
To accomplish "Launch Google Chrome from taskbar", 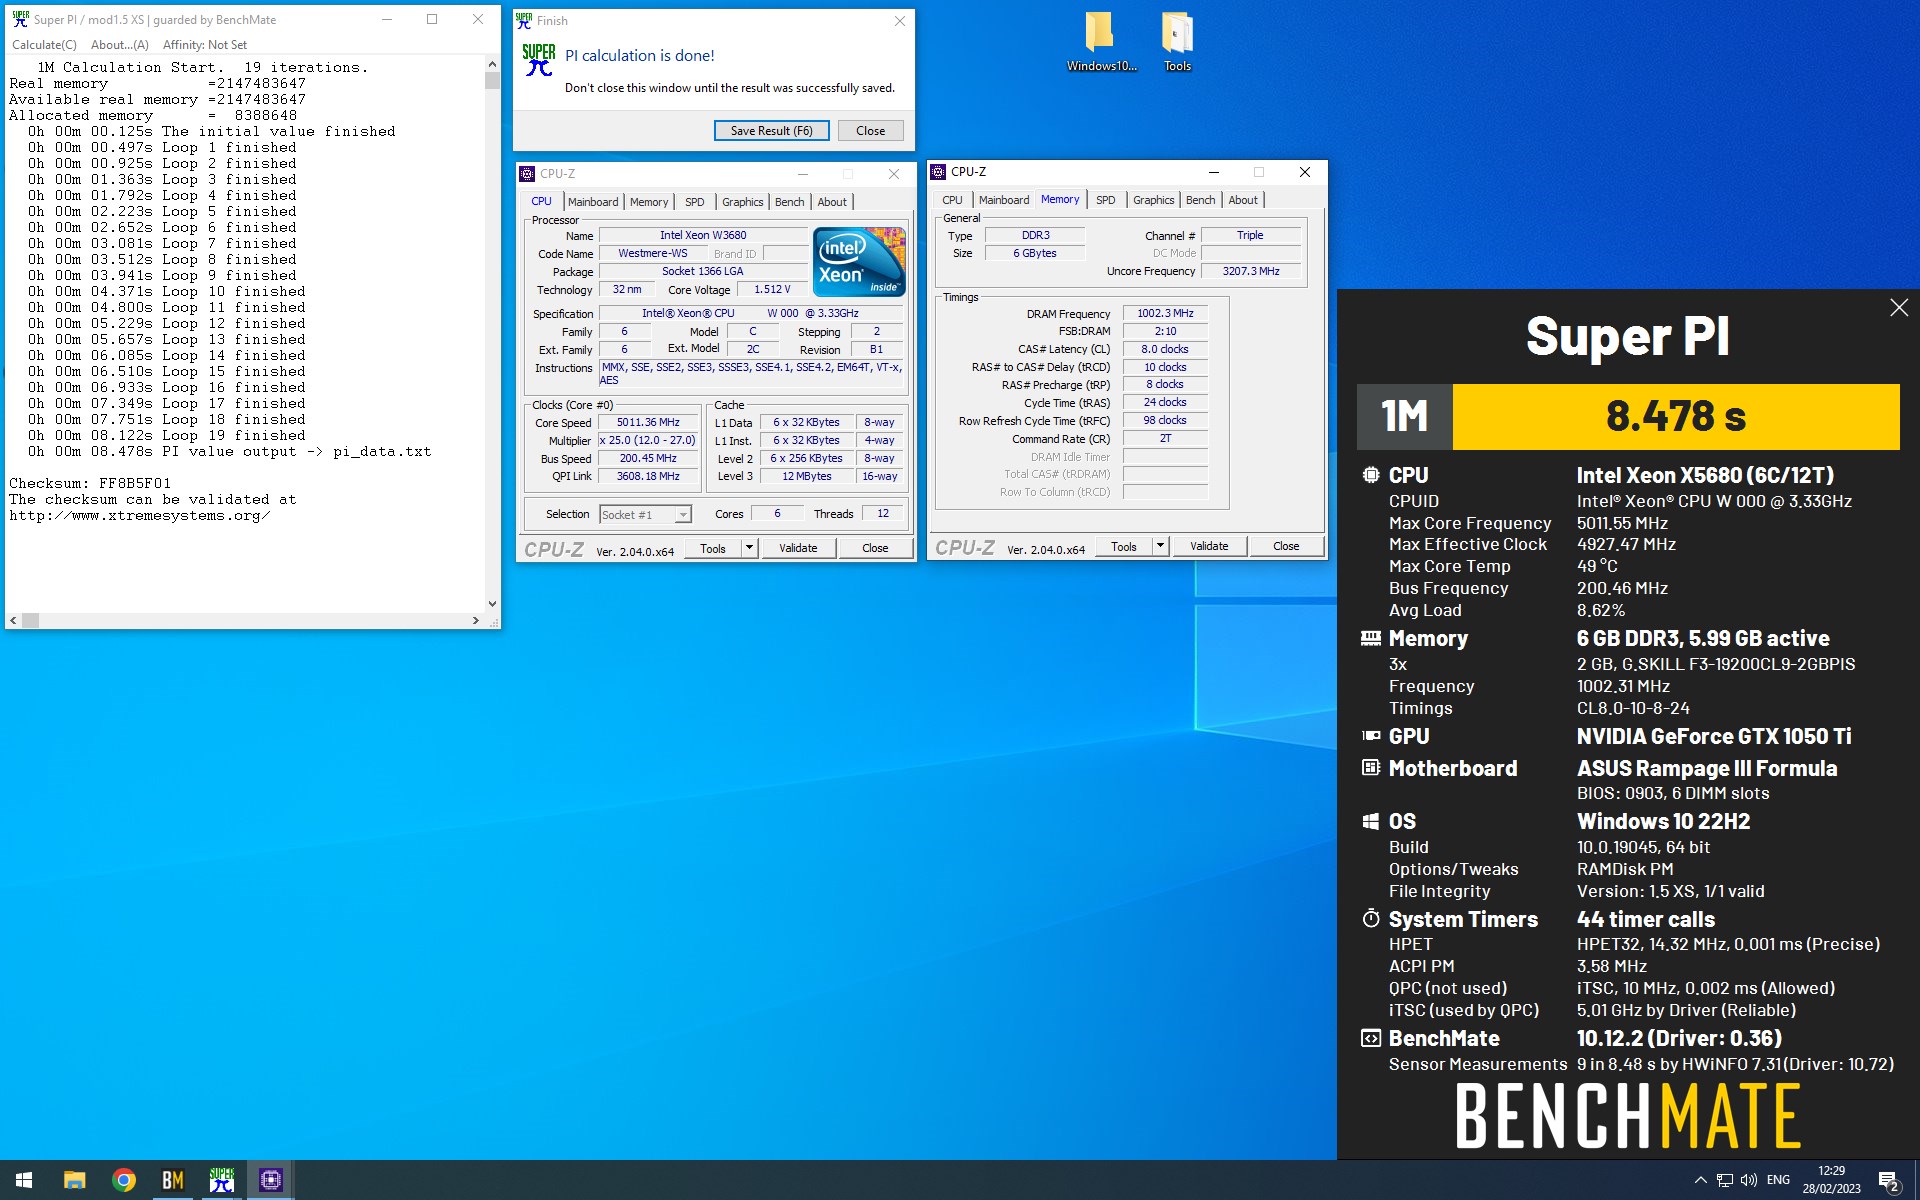I will tap(124, 1180).
